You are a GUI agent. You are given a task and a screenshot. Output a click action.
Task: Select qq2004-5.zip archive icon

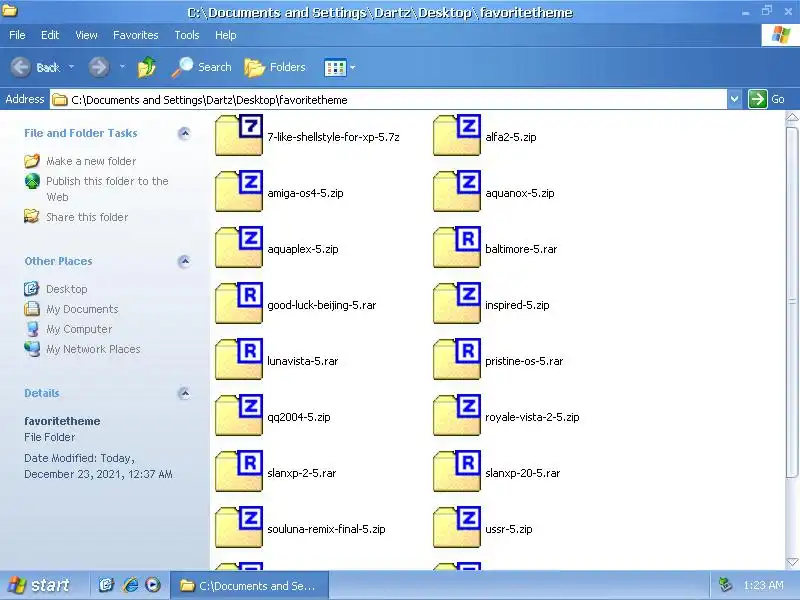pyautogui.click(x=239, y=415)
